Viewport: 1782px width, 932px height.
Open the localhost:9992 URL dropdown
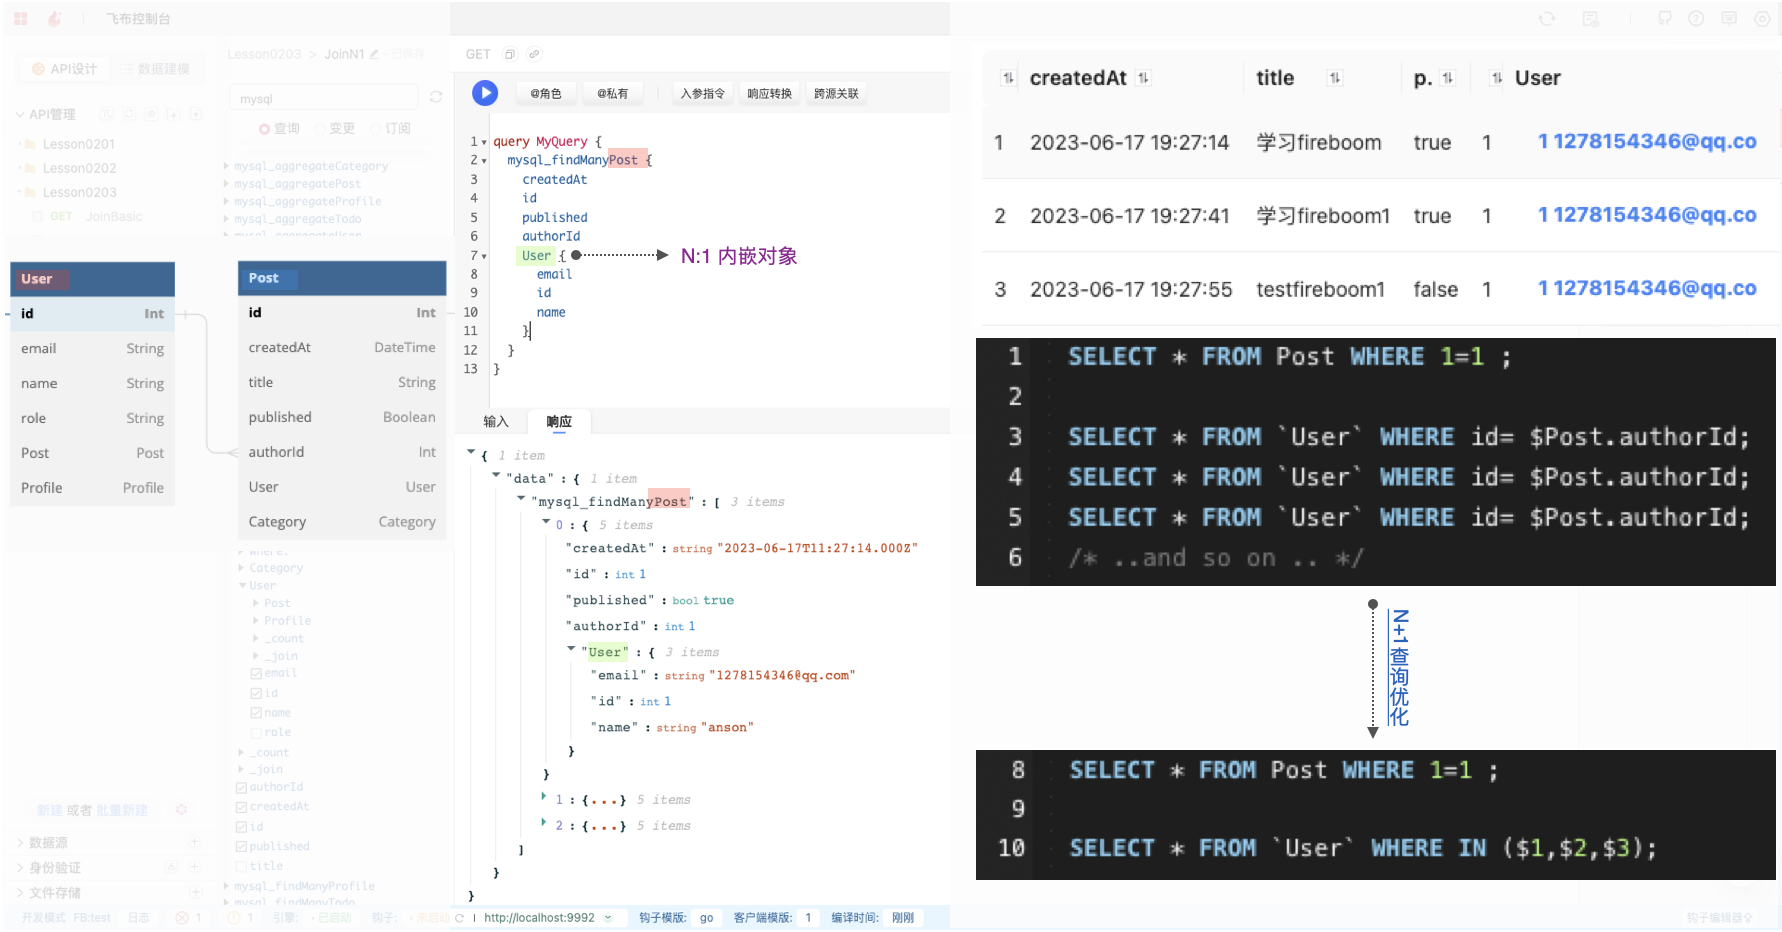click(608, 918)
